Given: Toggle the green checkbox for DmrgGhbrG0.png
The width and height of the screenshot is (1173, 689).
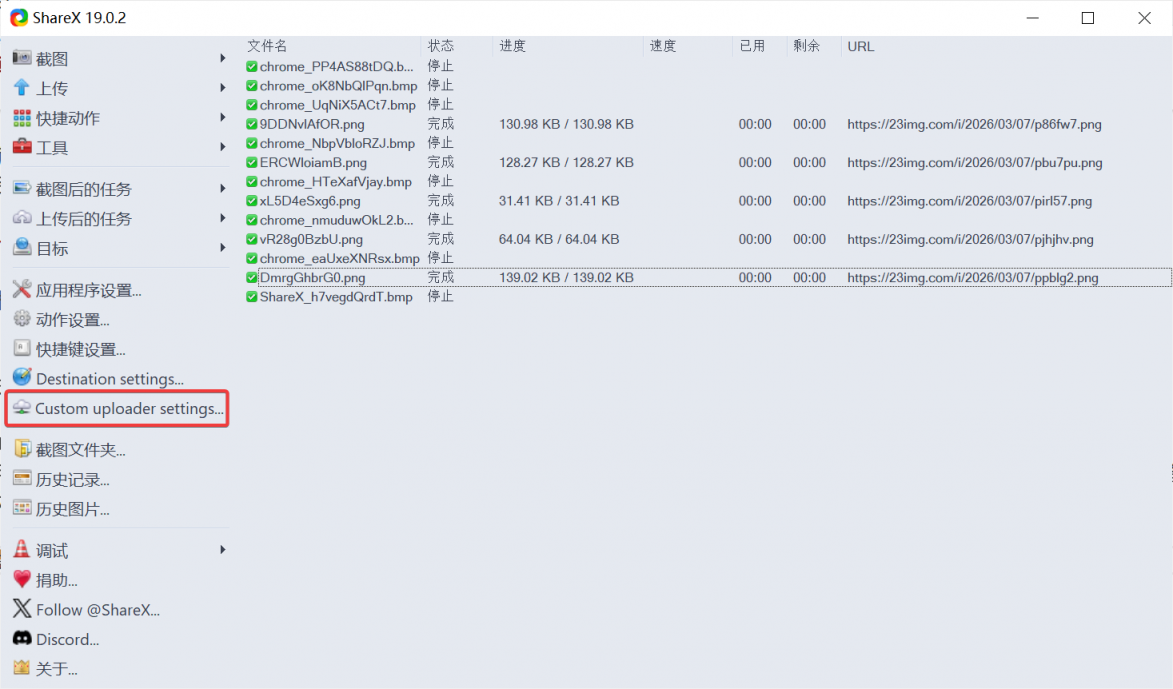Looking at the screenshot, I should click(x=252, y=278).
